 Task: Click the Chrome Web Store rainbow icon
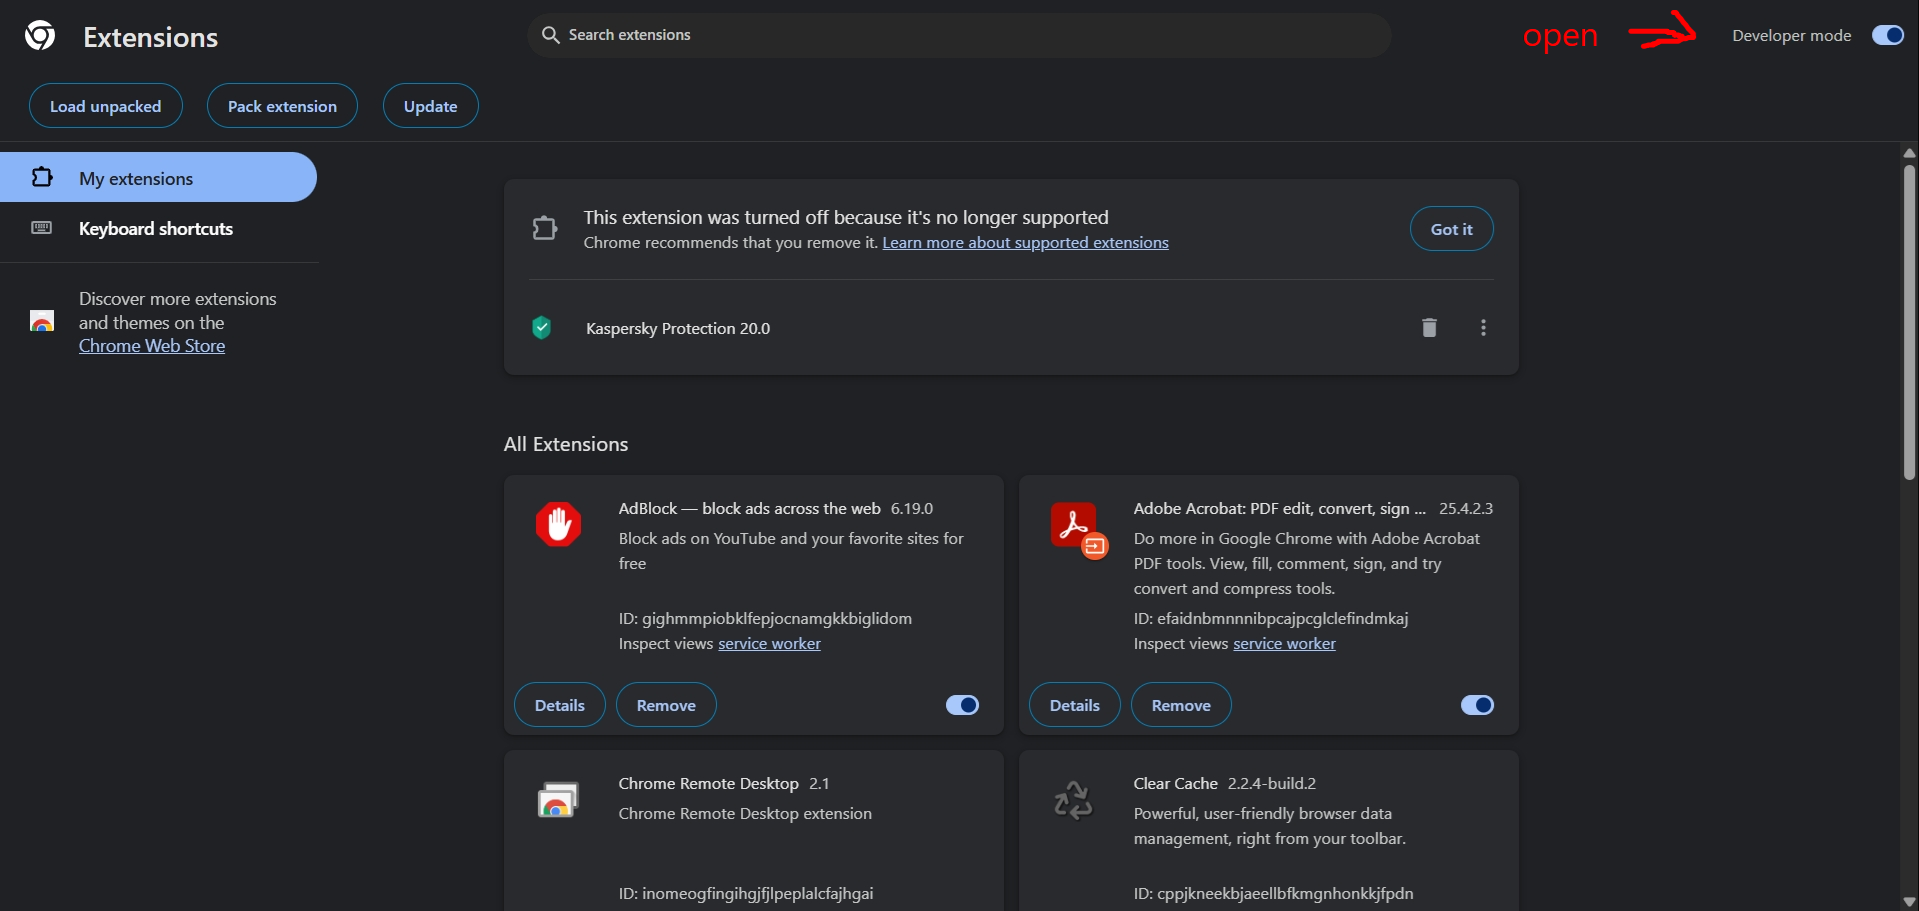(x=42, y=321)
